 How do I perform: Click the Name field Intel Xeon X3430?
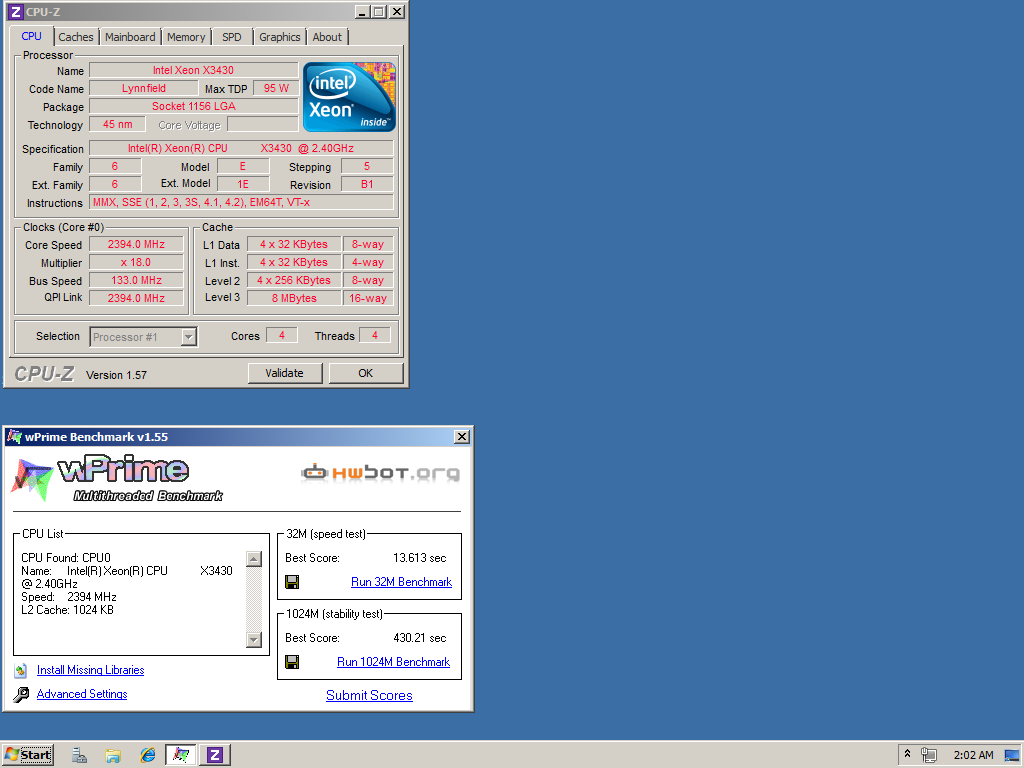coord(193,70)
